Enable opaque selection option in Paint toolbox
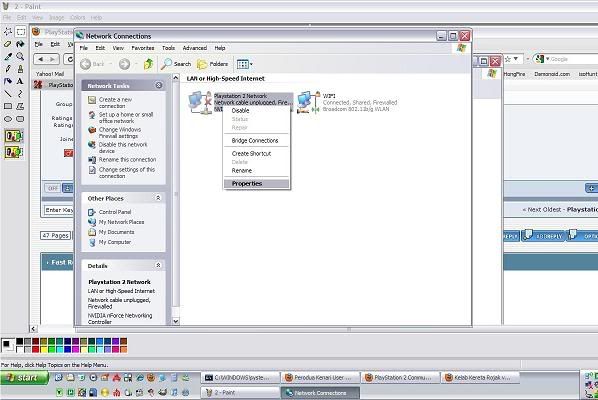598x400 pixels. coord(14,136)
